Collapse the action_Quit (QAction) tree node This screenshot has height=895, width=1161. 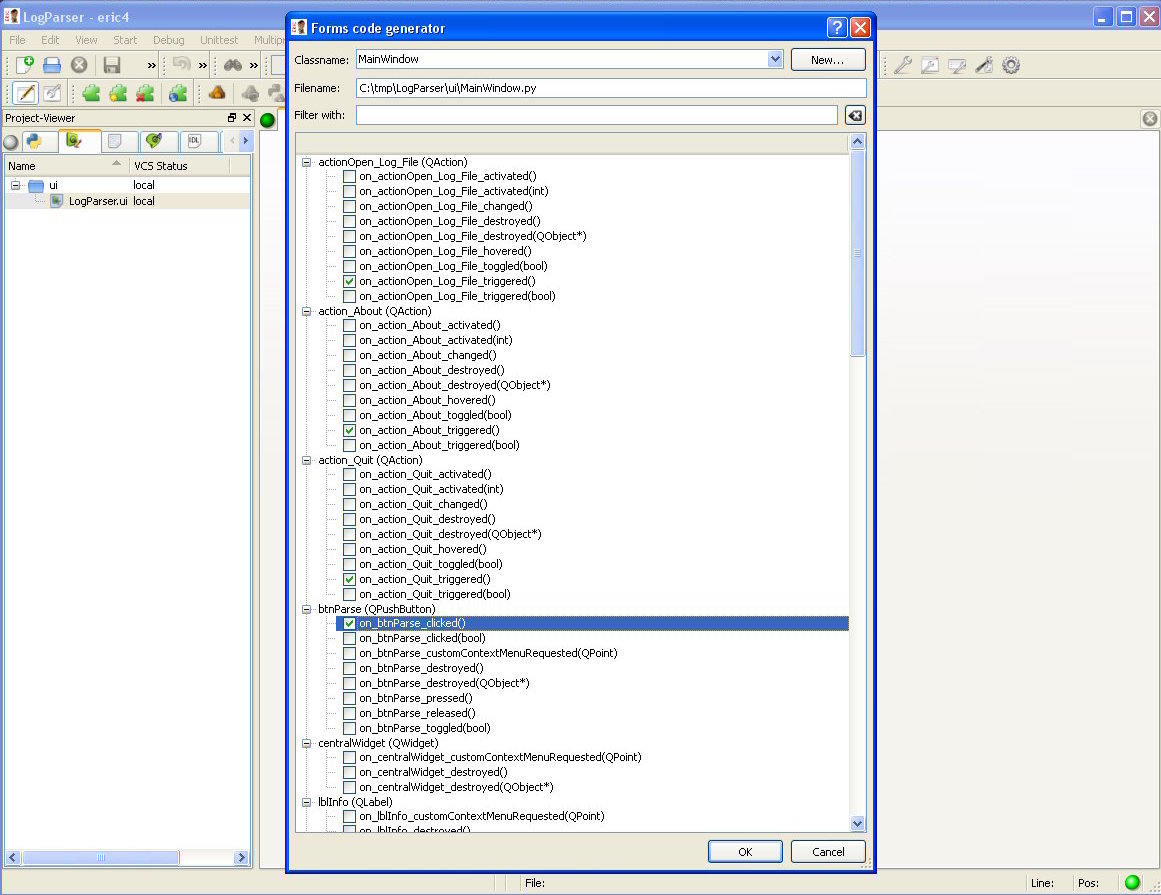point(307,460)
